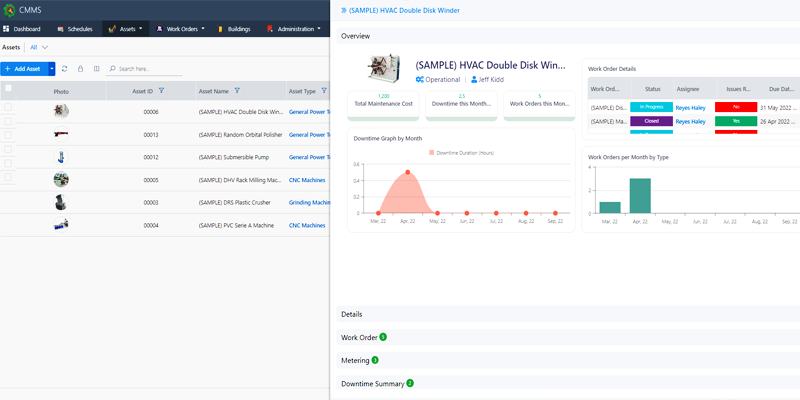This screenshot has width=800, height=400.
Task: Click the Asset ID filter icon
Action: point(162,91)
